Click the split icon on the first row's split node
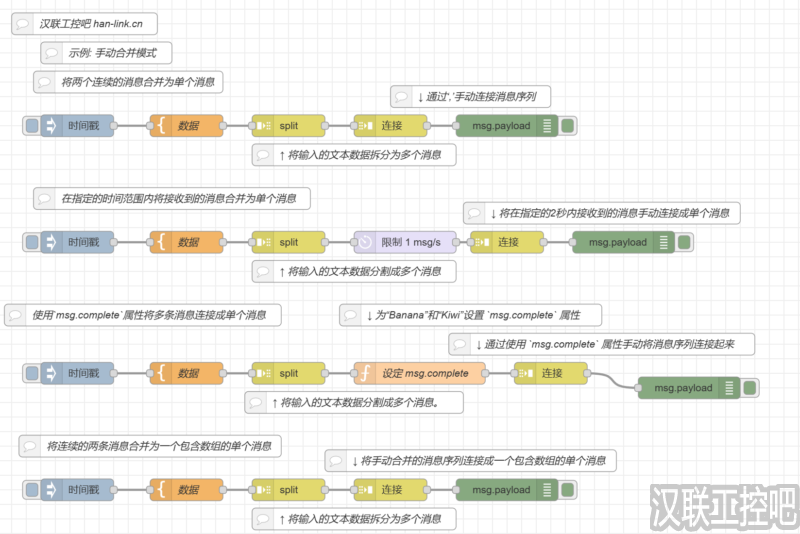This screenshot has height=534, width=800. [263, 126]
